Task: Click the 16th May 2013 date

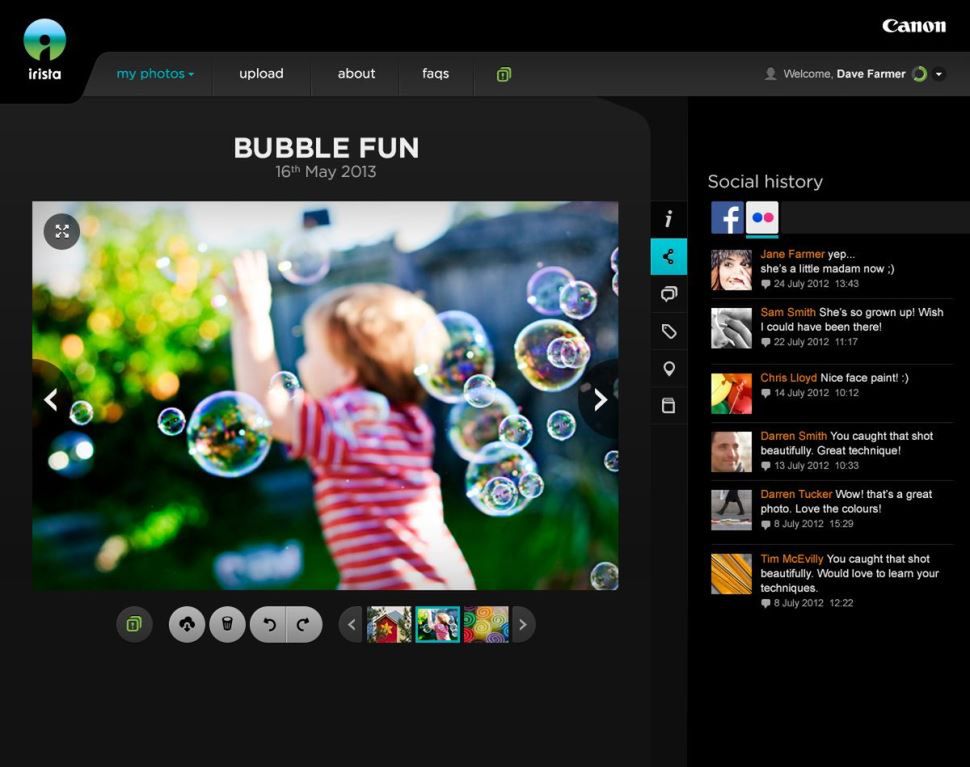Action: (325, 171)
